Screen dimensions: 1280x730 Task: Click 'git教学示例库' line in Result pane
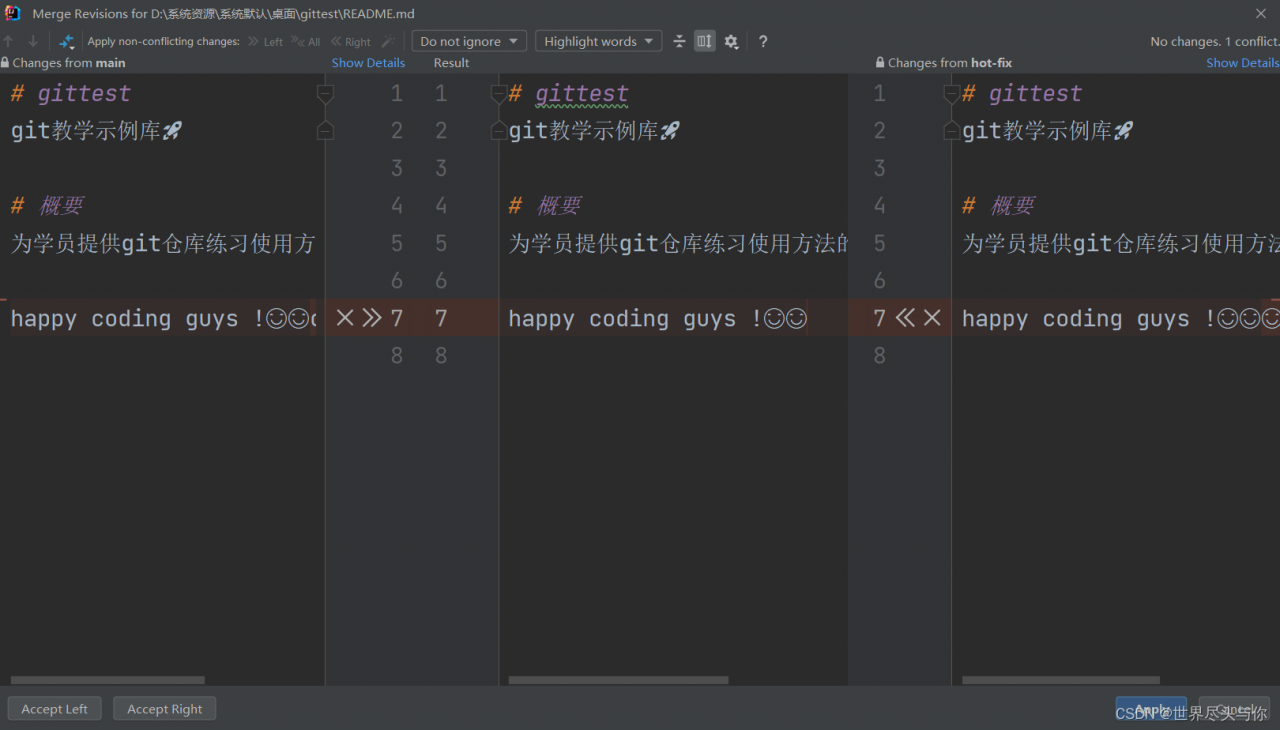[x=595, y=131]
